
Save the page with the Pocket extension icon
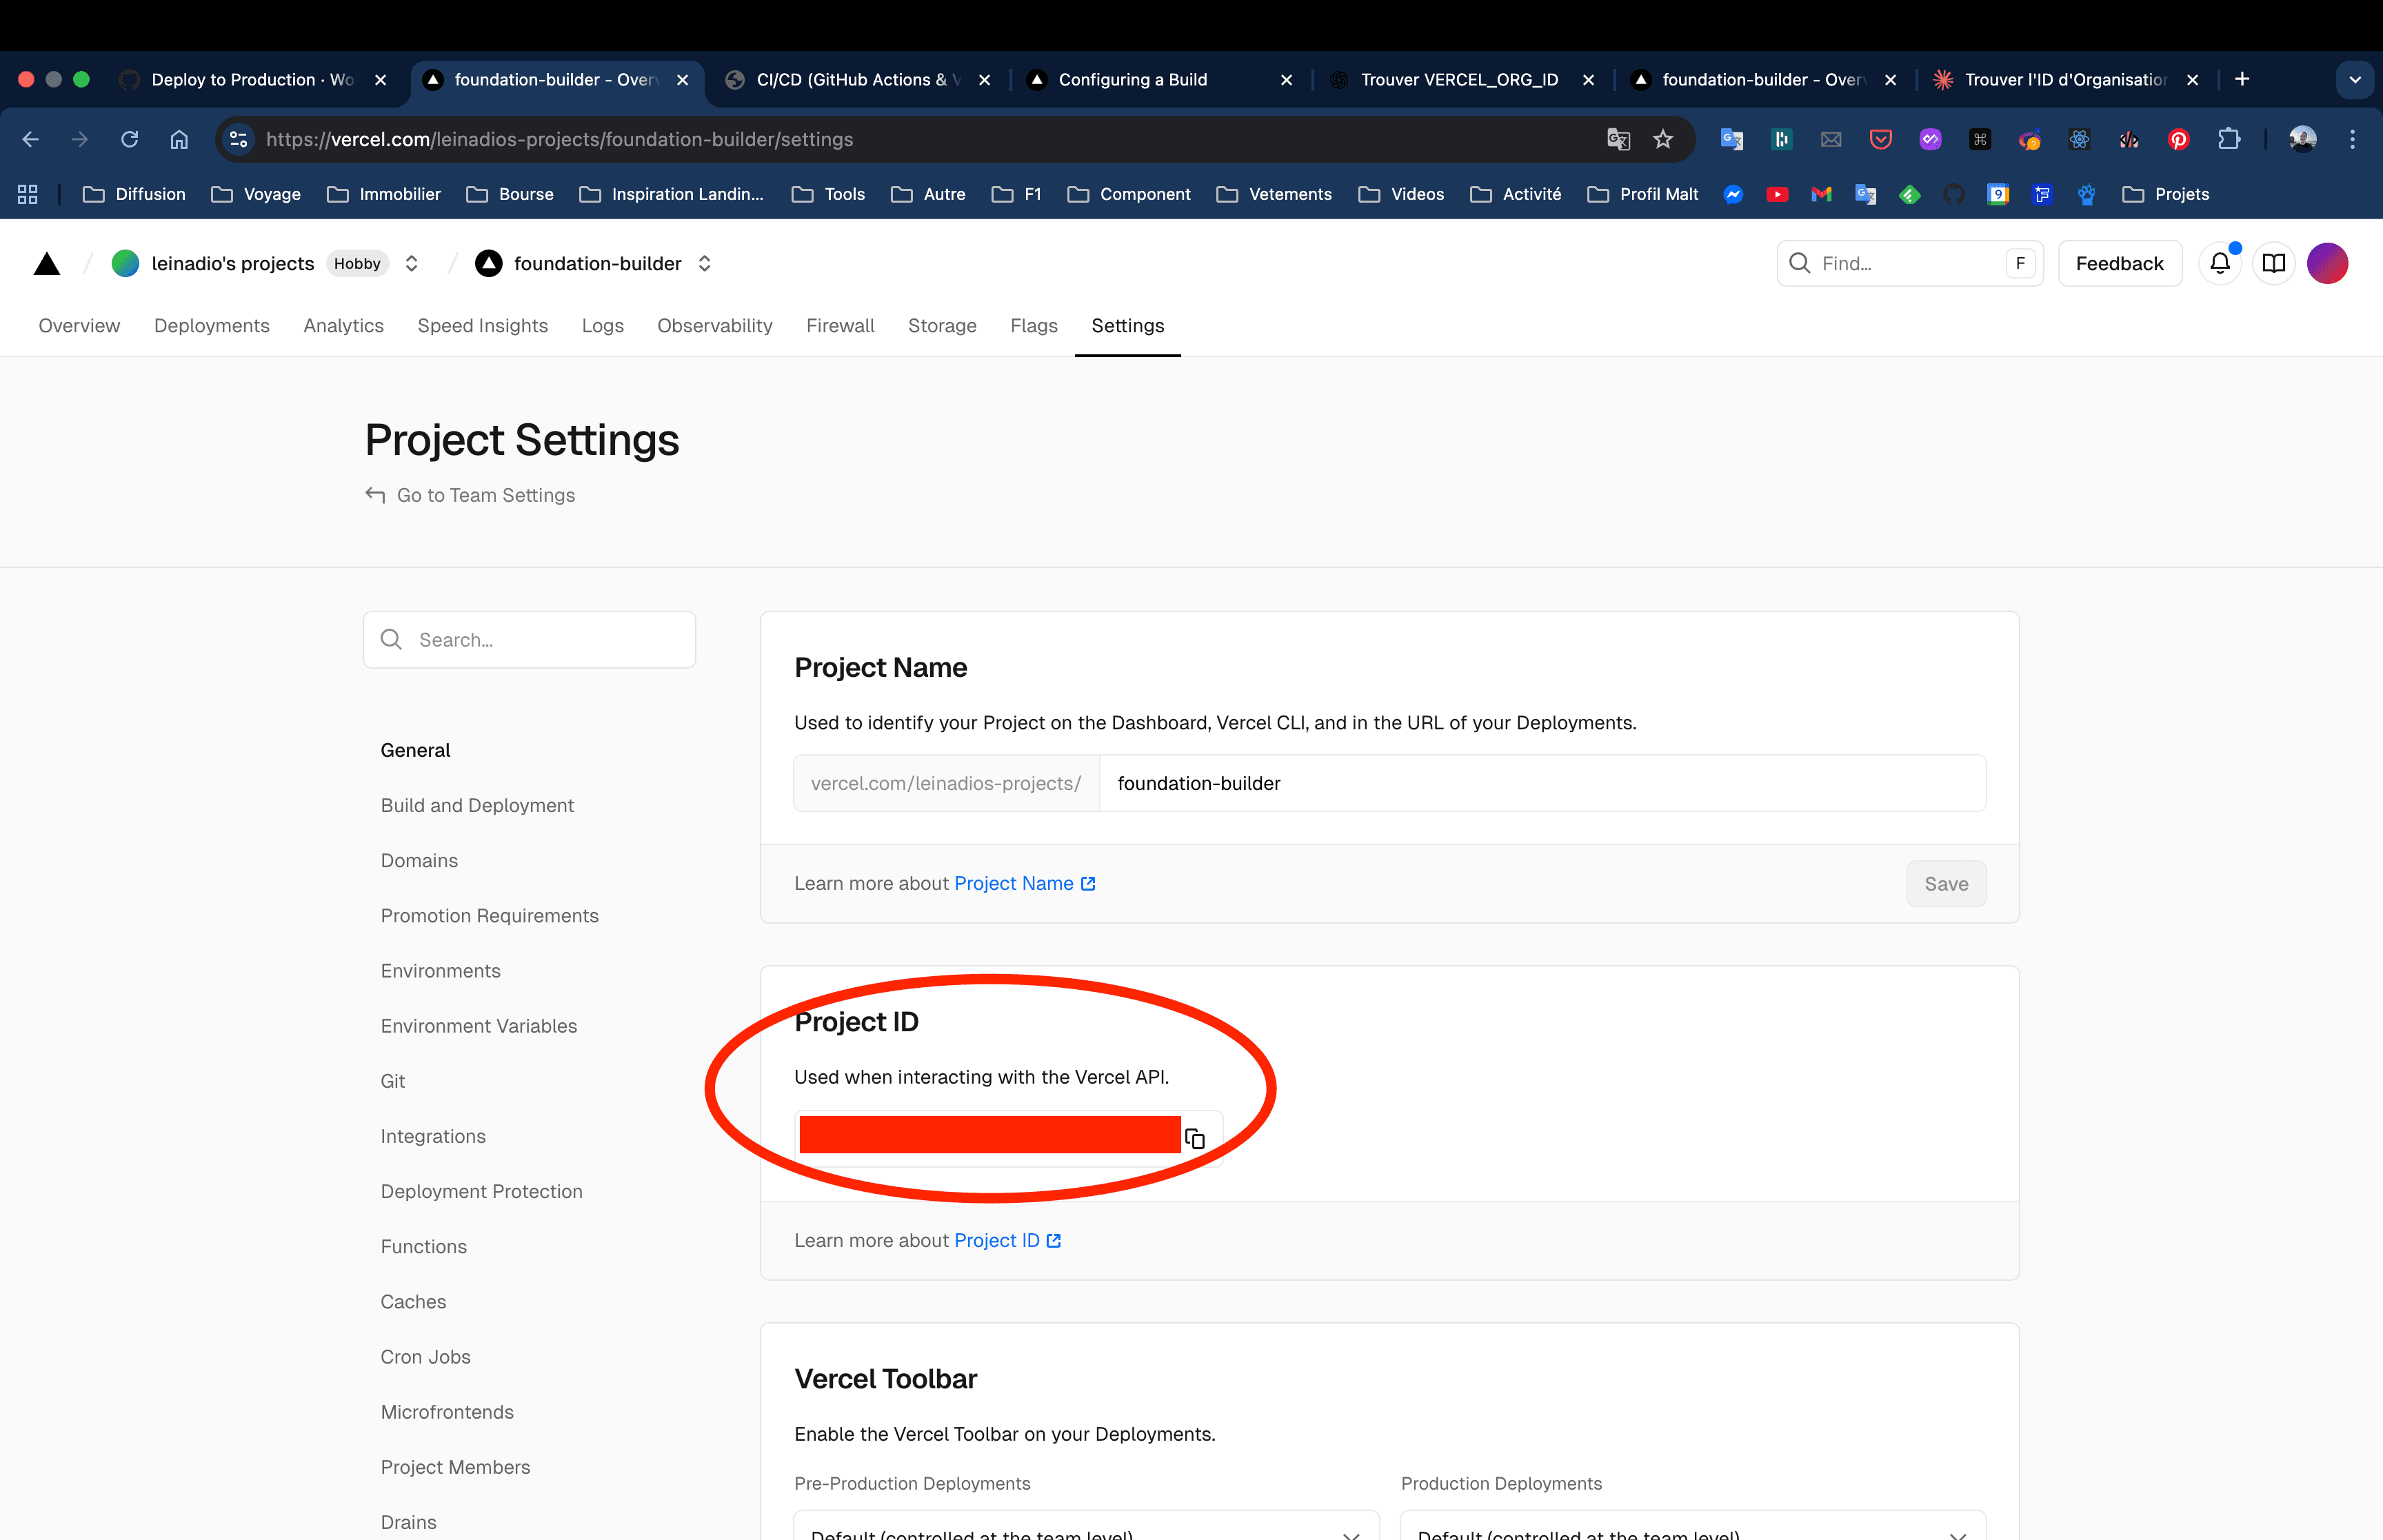pyautogui.click(x=1880, y=140)
